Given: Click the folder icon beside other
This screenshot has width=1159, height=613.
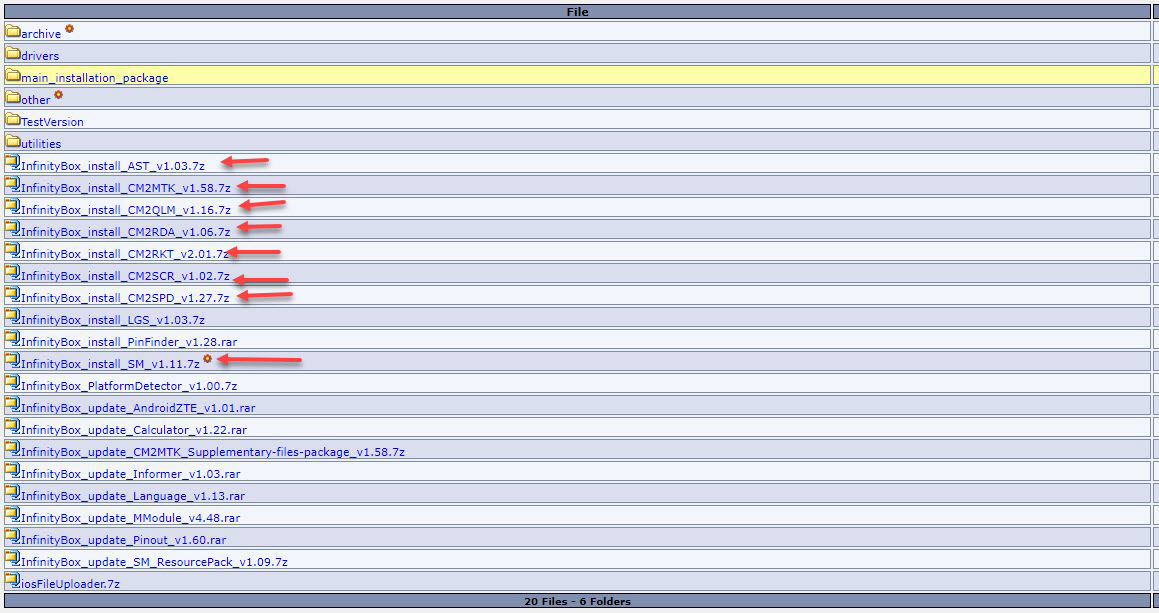Looking at the screenshot, I should (13, 97).
